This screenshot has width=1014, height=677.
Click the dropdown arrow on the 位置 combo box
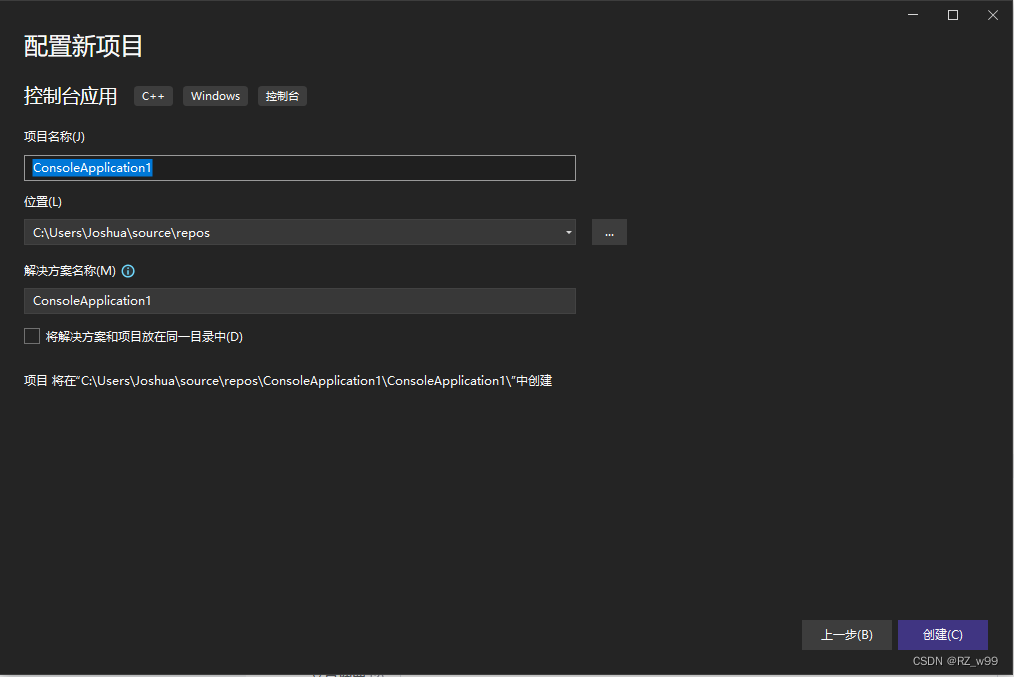tap(568, 231)
